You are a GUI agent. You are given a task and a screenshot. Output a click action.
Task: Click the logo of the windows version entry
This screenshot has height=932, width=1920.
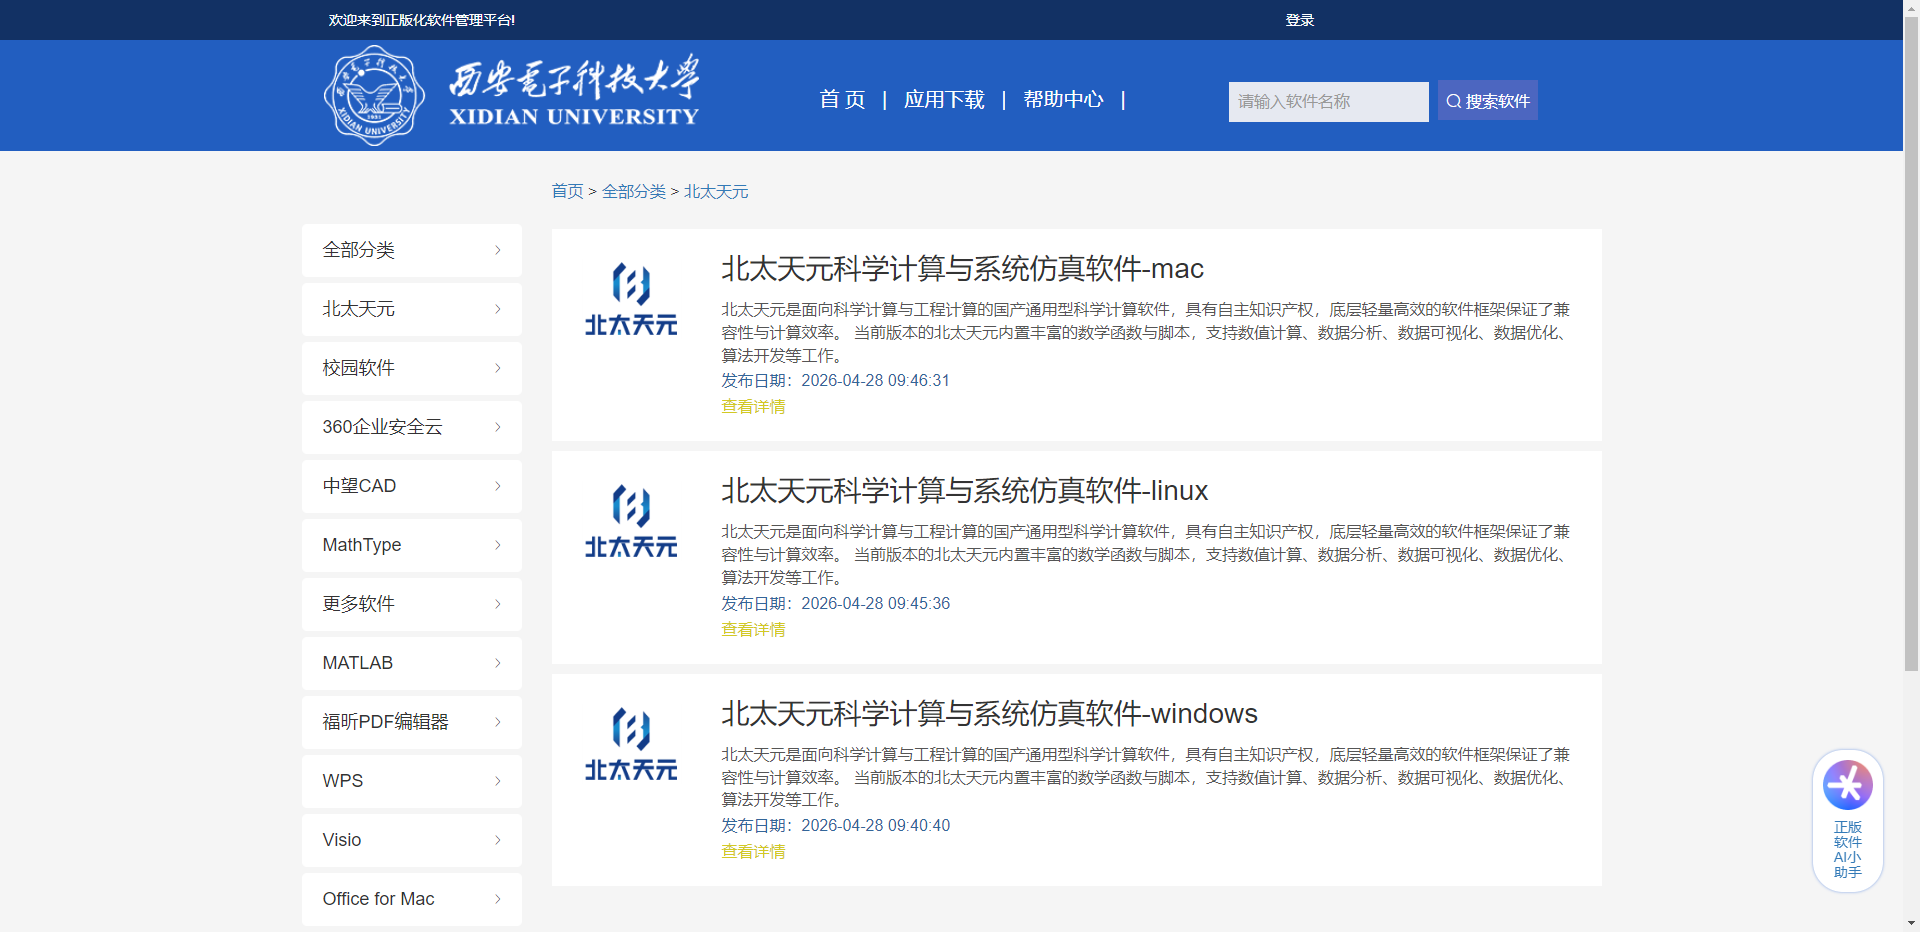(x=631, y=744)
